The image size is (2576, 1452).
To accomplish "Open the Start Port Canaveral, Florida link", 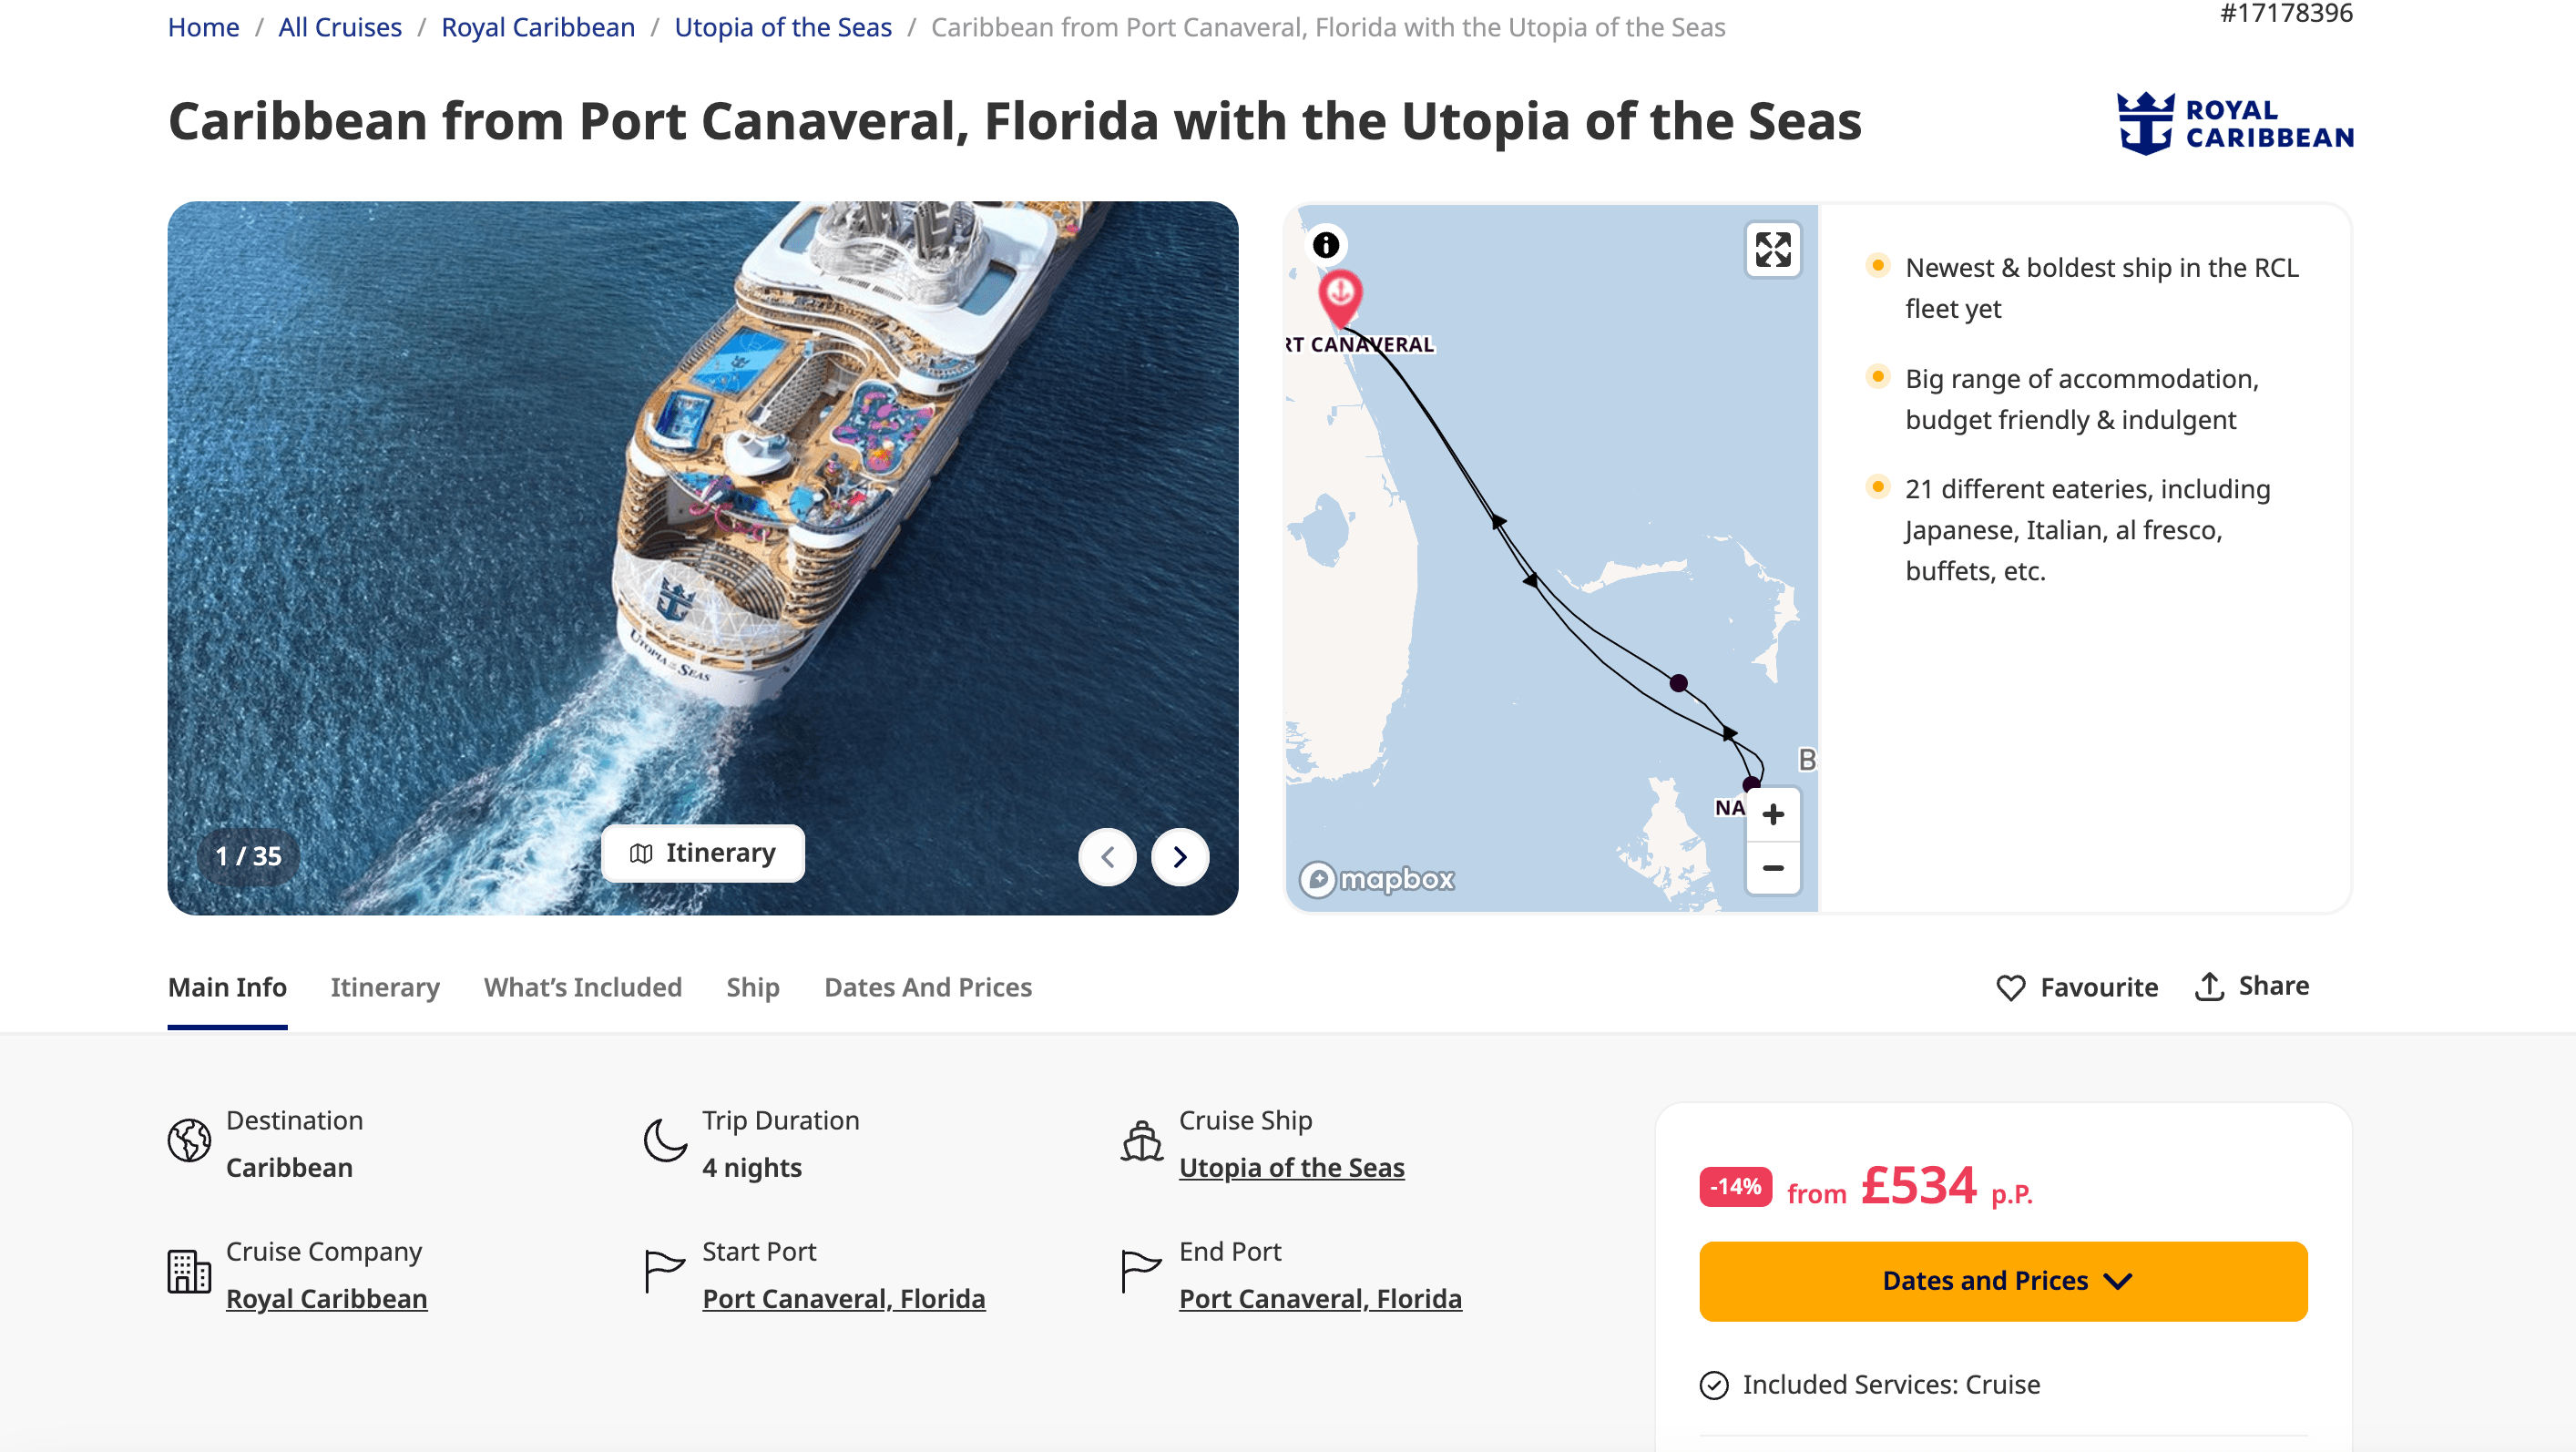I will point(843,1298).
